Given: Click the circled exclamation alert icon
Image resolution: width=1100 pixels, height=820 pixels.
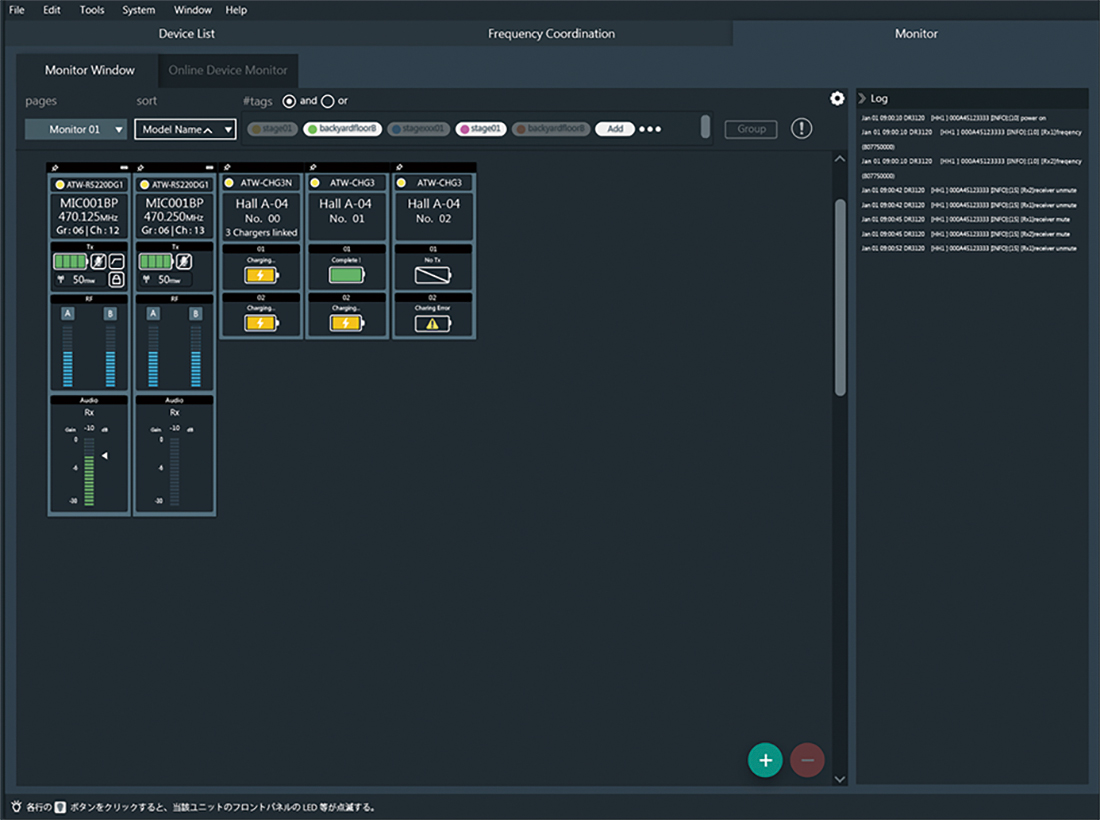Looking at the screenshot, I should click(x=801, y=128).
